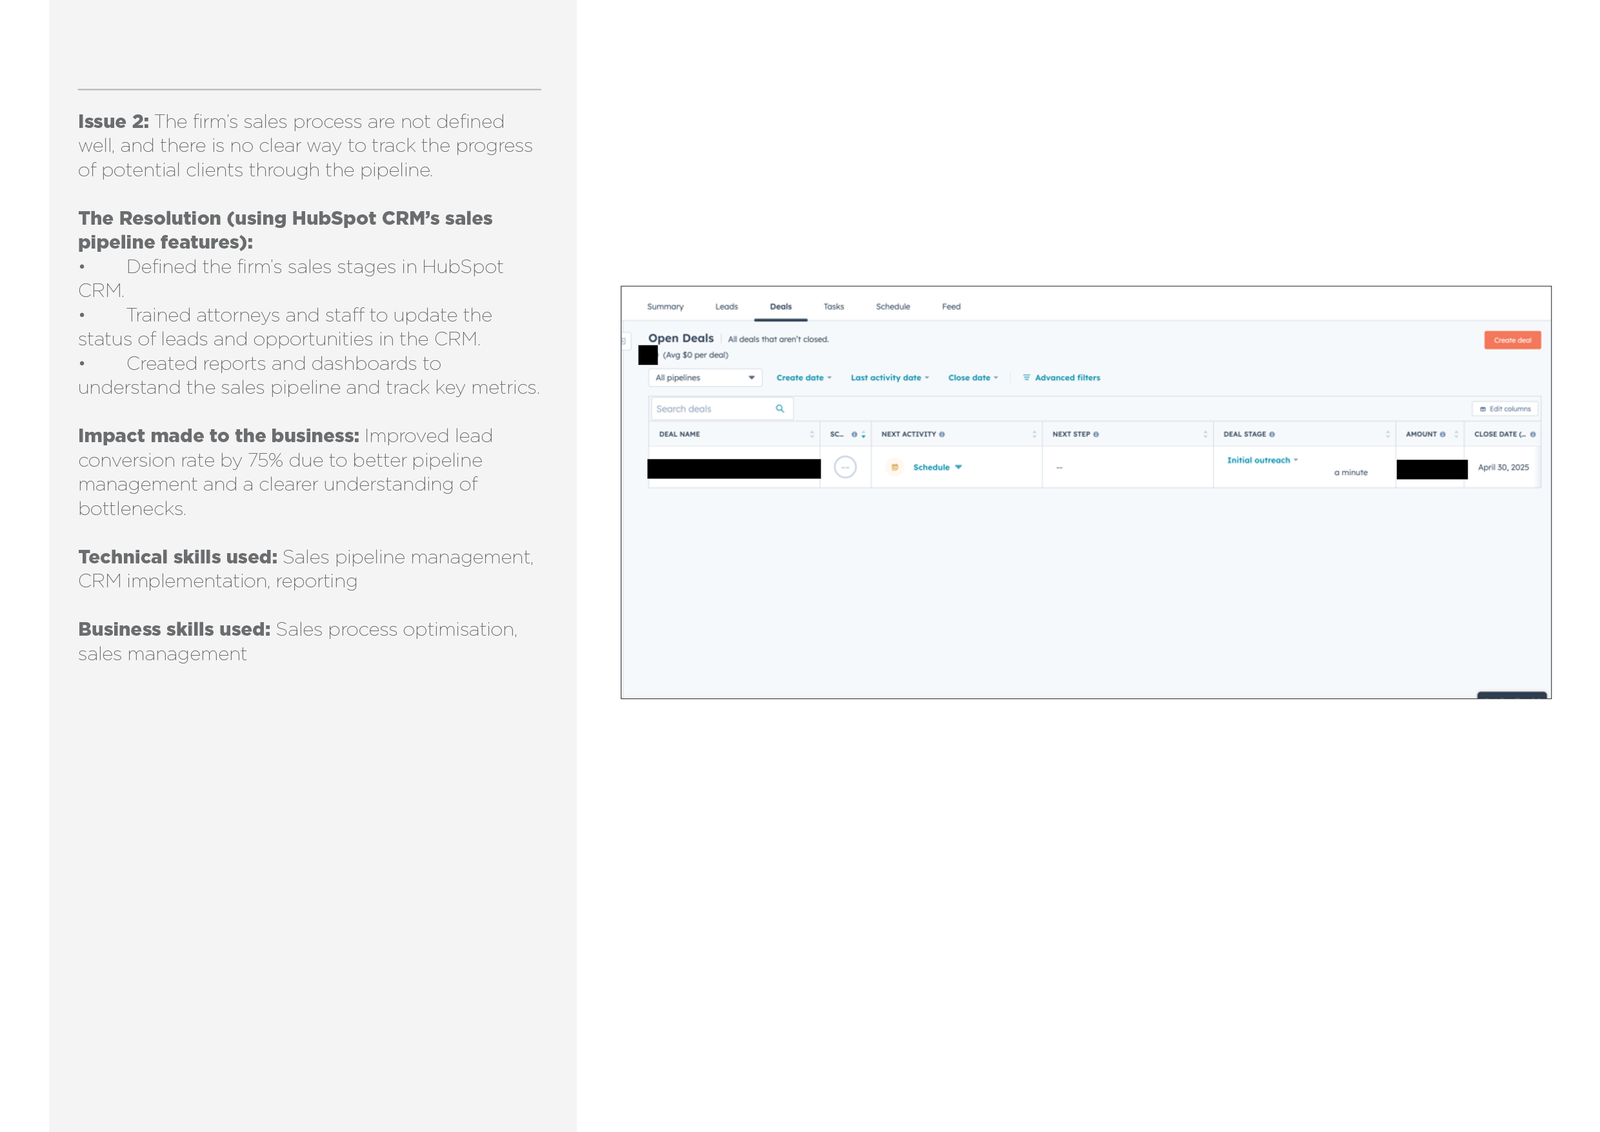1600x1132 pixels.
Task: Click the info icon next to Deal Stage
Action: (x=1272, y=435)
